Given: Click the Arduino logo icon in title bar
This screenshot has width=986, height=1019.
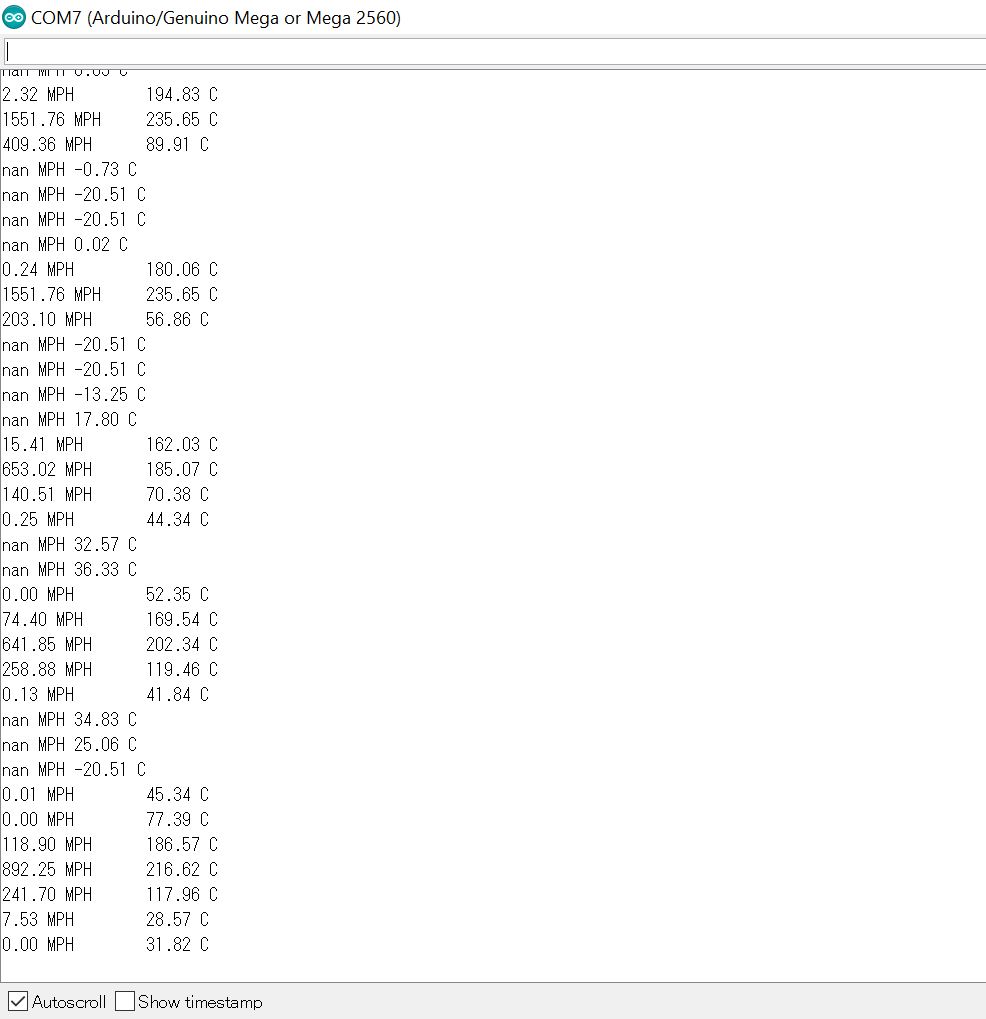Looking at the screenshot, I should pos(14,18).
